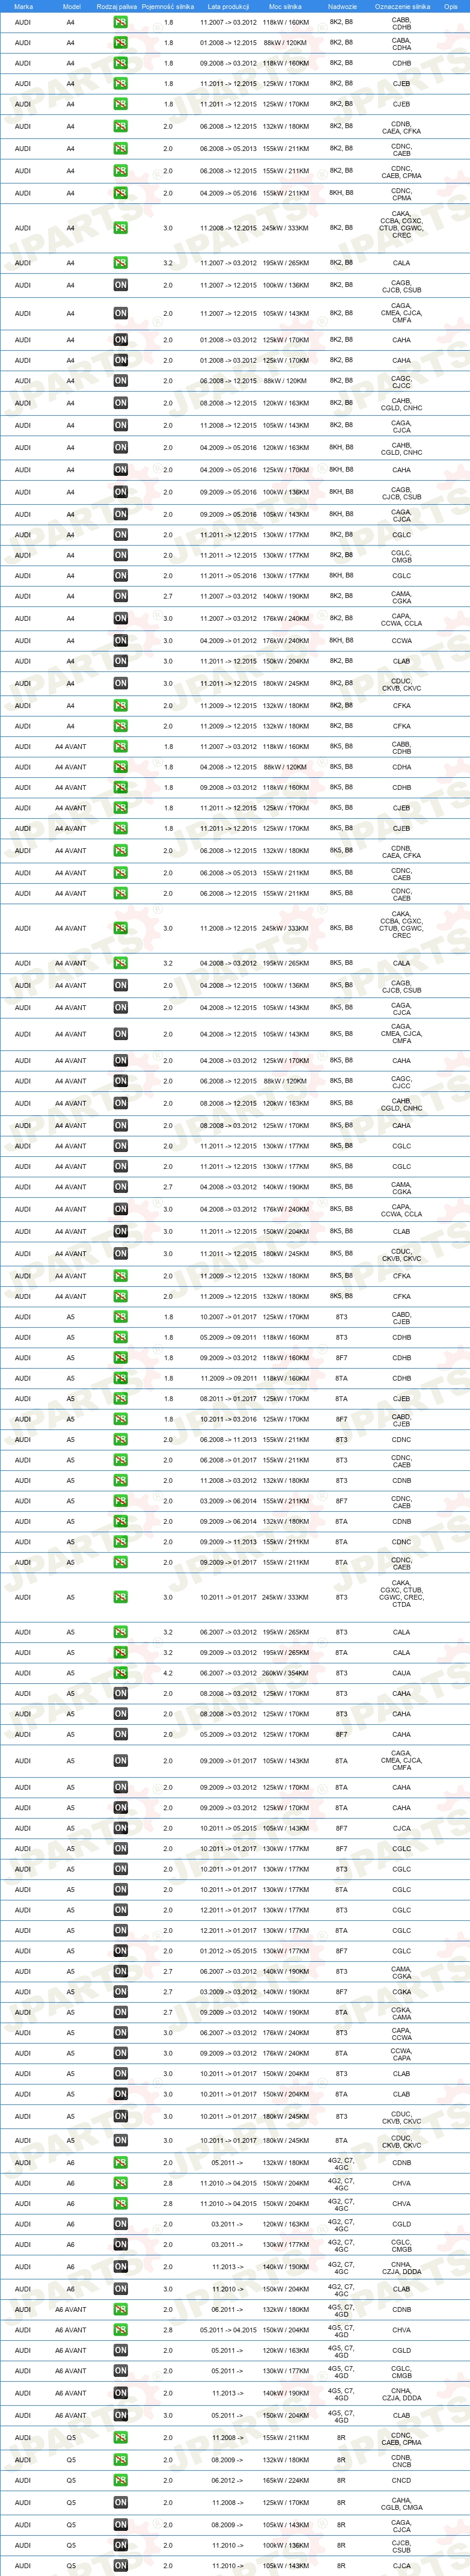Click the petrol icon for Q5 155kW CDNC, CAEB, CPMA
Screen dimensions: 470x2576
click(x=120, y=2438)
